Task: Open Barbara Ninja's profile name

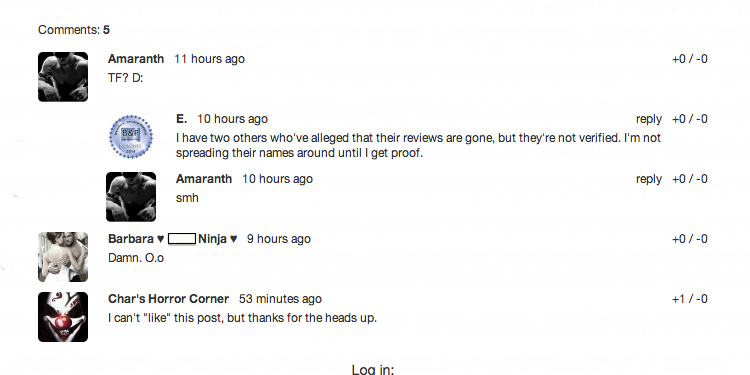Action: click(172, 239)
